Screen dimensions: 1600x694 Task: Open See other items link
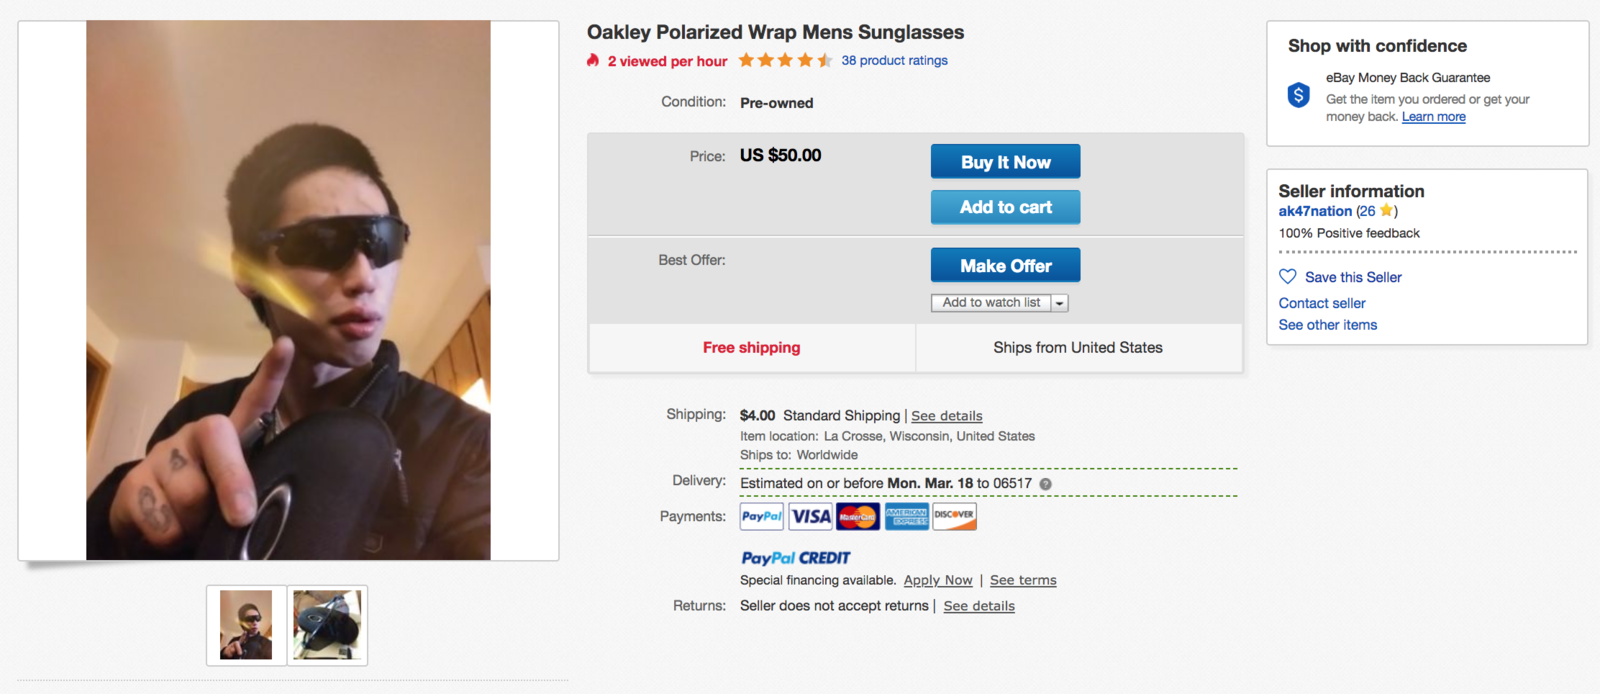coord(1328,325)
